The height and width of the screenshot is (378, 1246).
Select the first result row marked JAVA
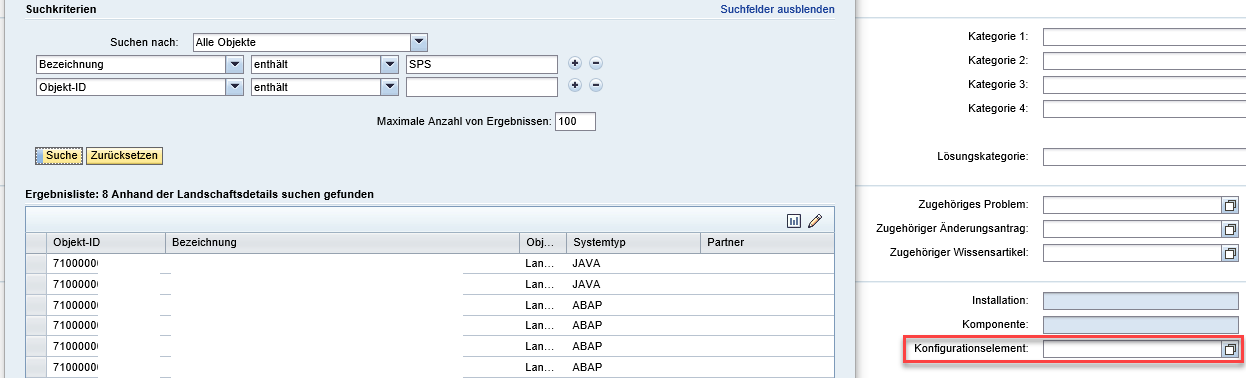tap(36, 264)
